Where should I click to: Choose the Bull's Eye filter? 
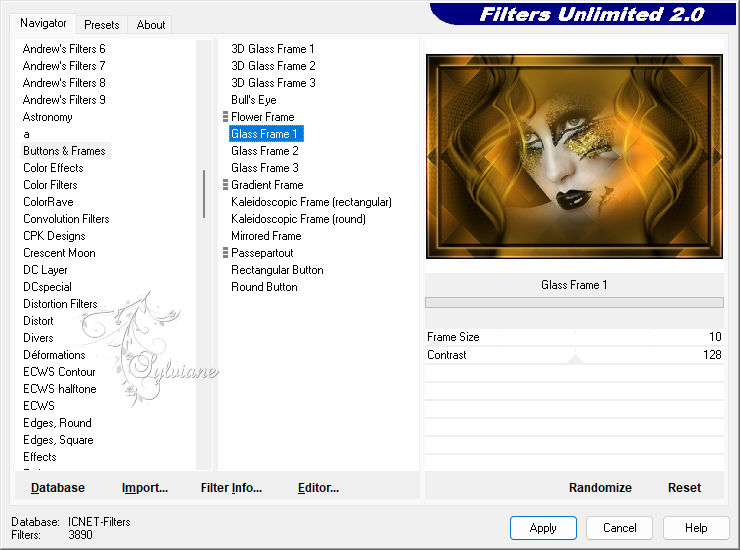pyautogui.click(x=253, y=100)
